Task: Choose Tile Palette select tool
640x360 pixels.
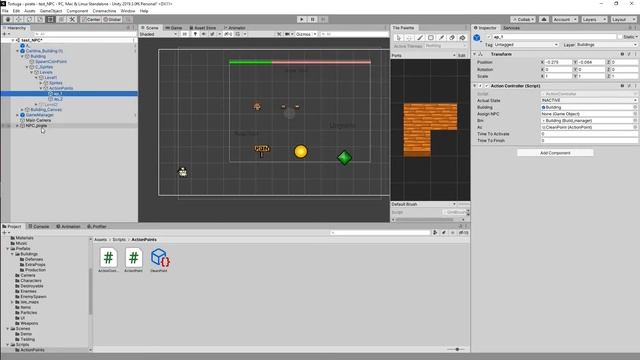Action: coord(399,38)
